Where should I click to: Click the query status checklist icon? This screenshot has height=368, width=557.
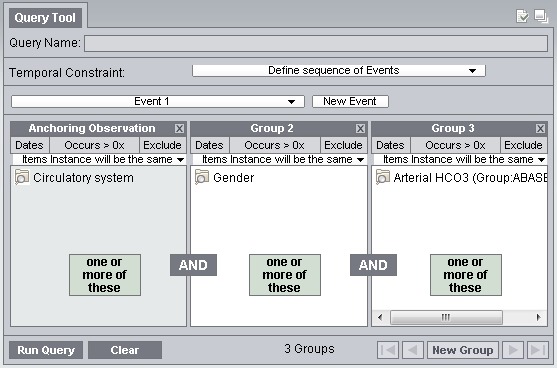click(522, 16)
